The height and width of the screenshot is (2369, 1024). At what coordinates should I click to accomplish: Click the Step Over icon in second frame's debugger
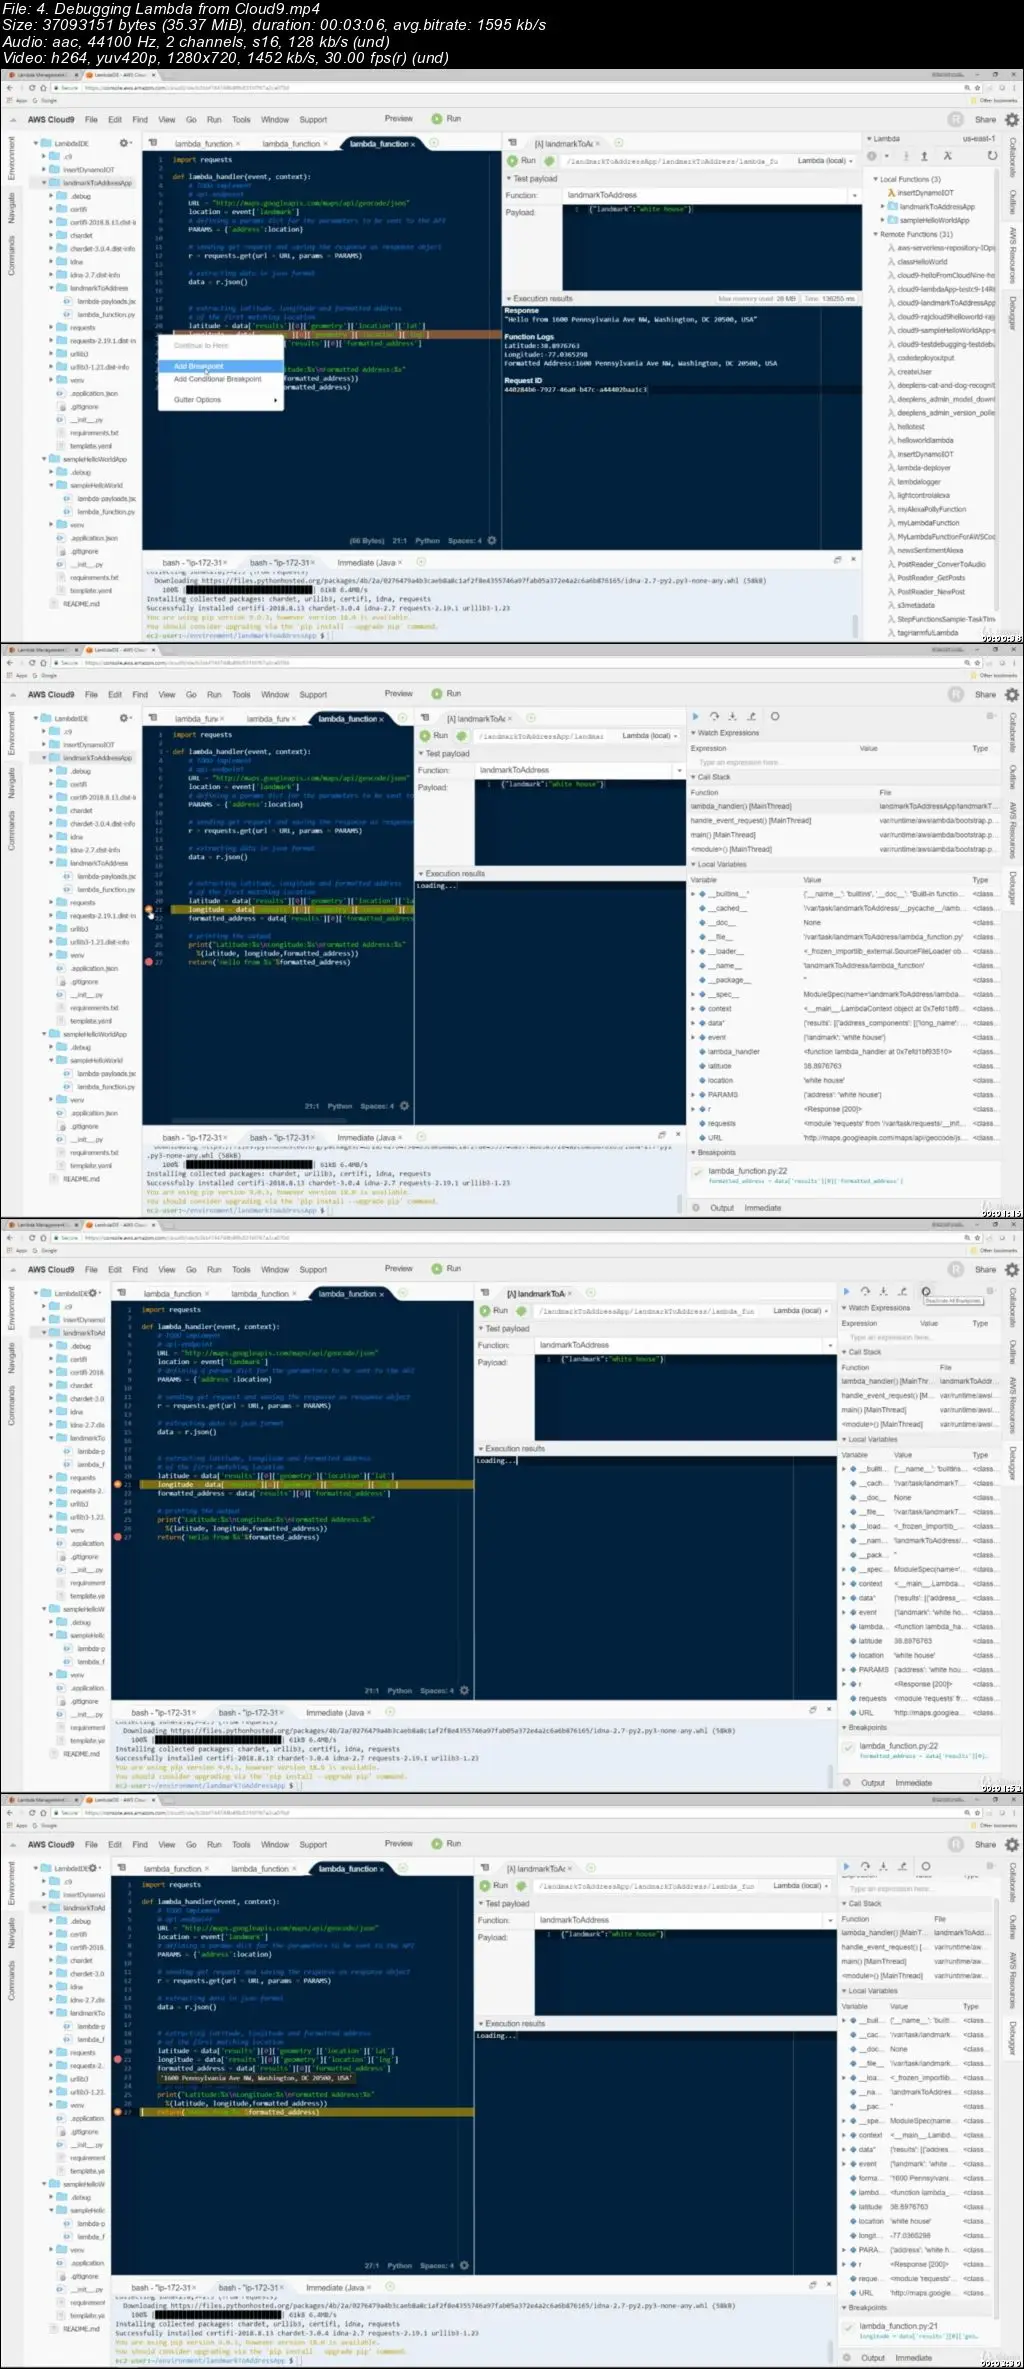coord(714,716)
